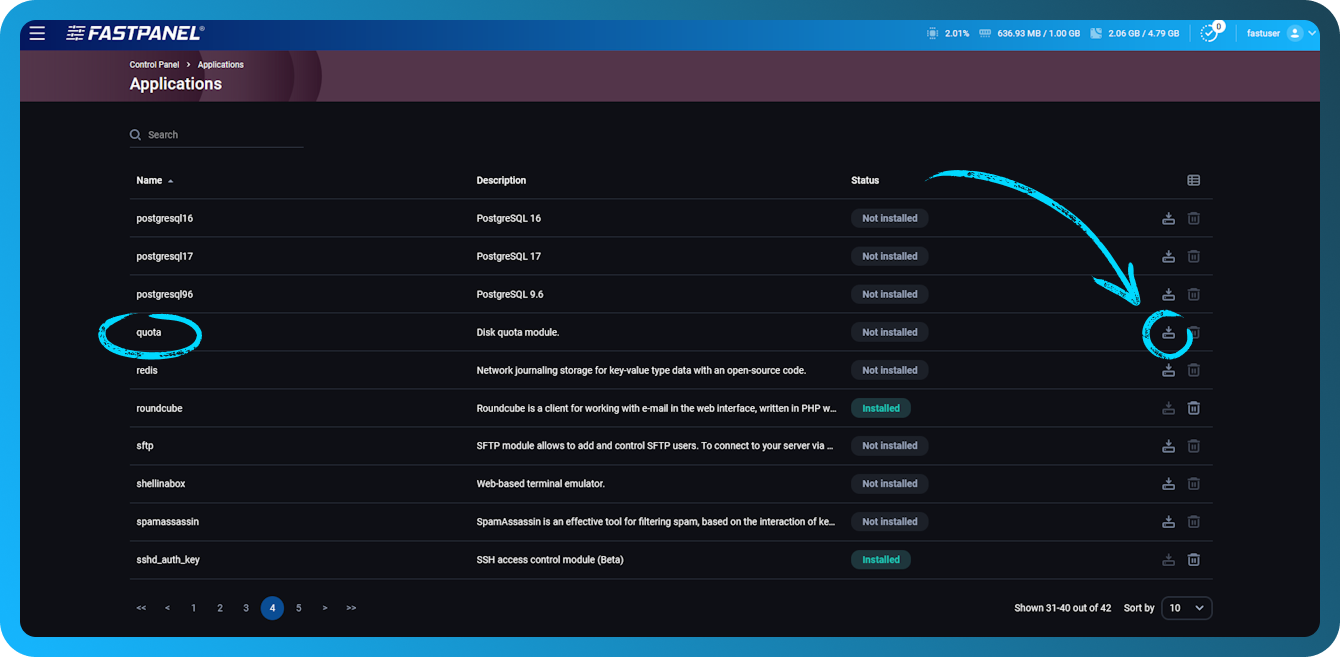Open the table column display settings

(x=1193, y=180)
